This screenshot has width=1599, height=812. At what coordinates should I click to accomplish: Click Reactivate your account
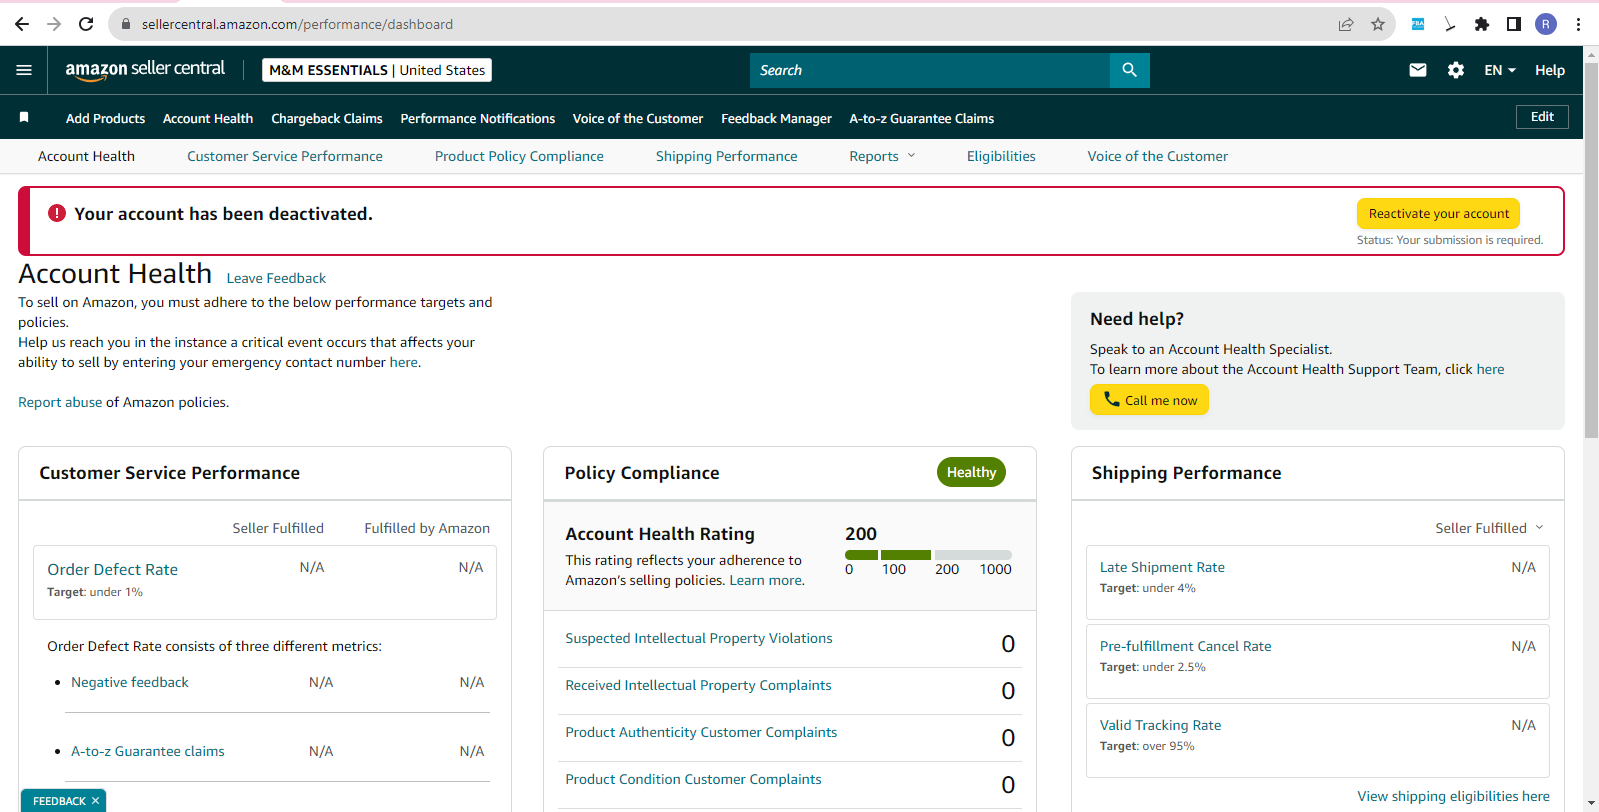[1439, 213]
